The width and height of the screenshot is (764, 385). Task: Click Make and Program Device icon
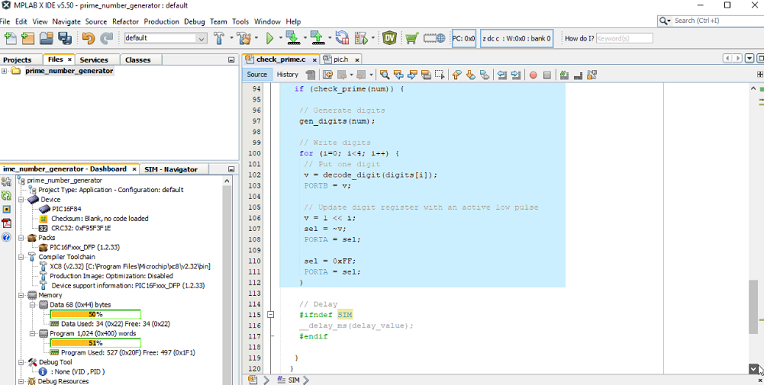coord(292,38)
